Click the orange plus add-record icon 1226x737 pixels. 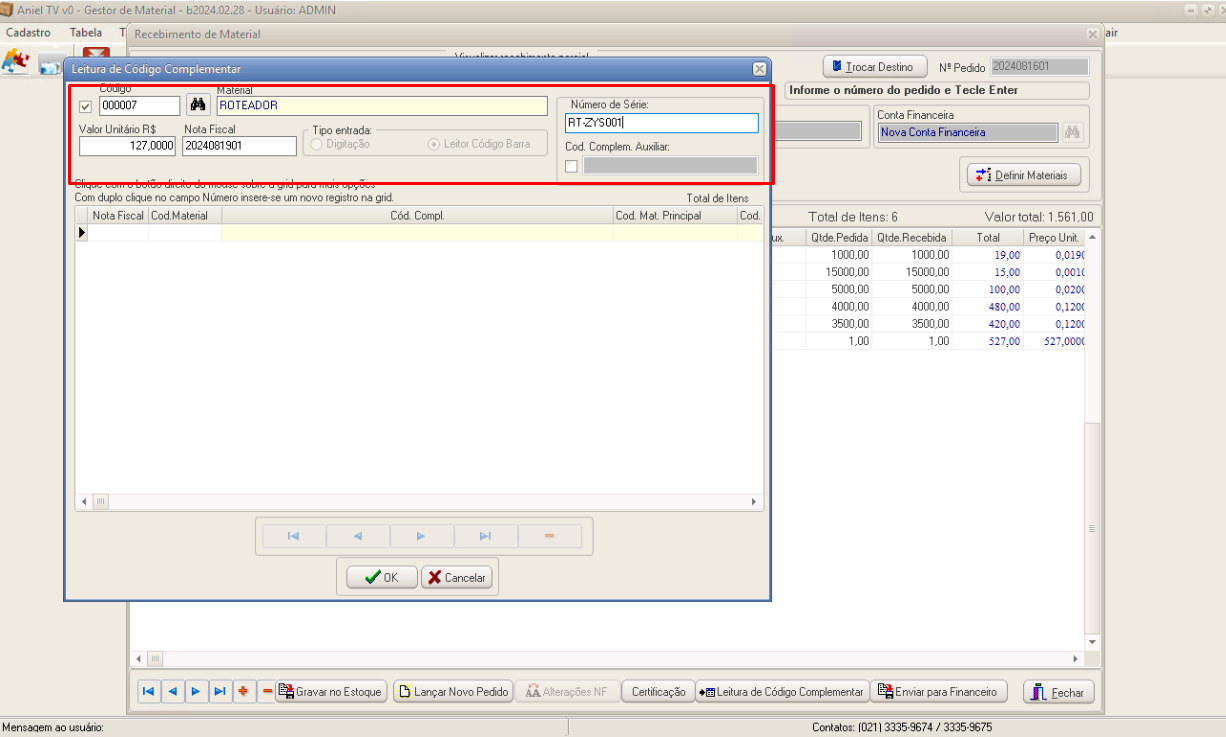(243, 691)
